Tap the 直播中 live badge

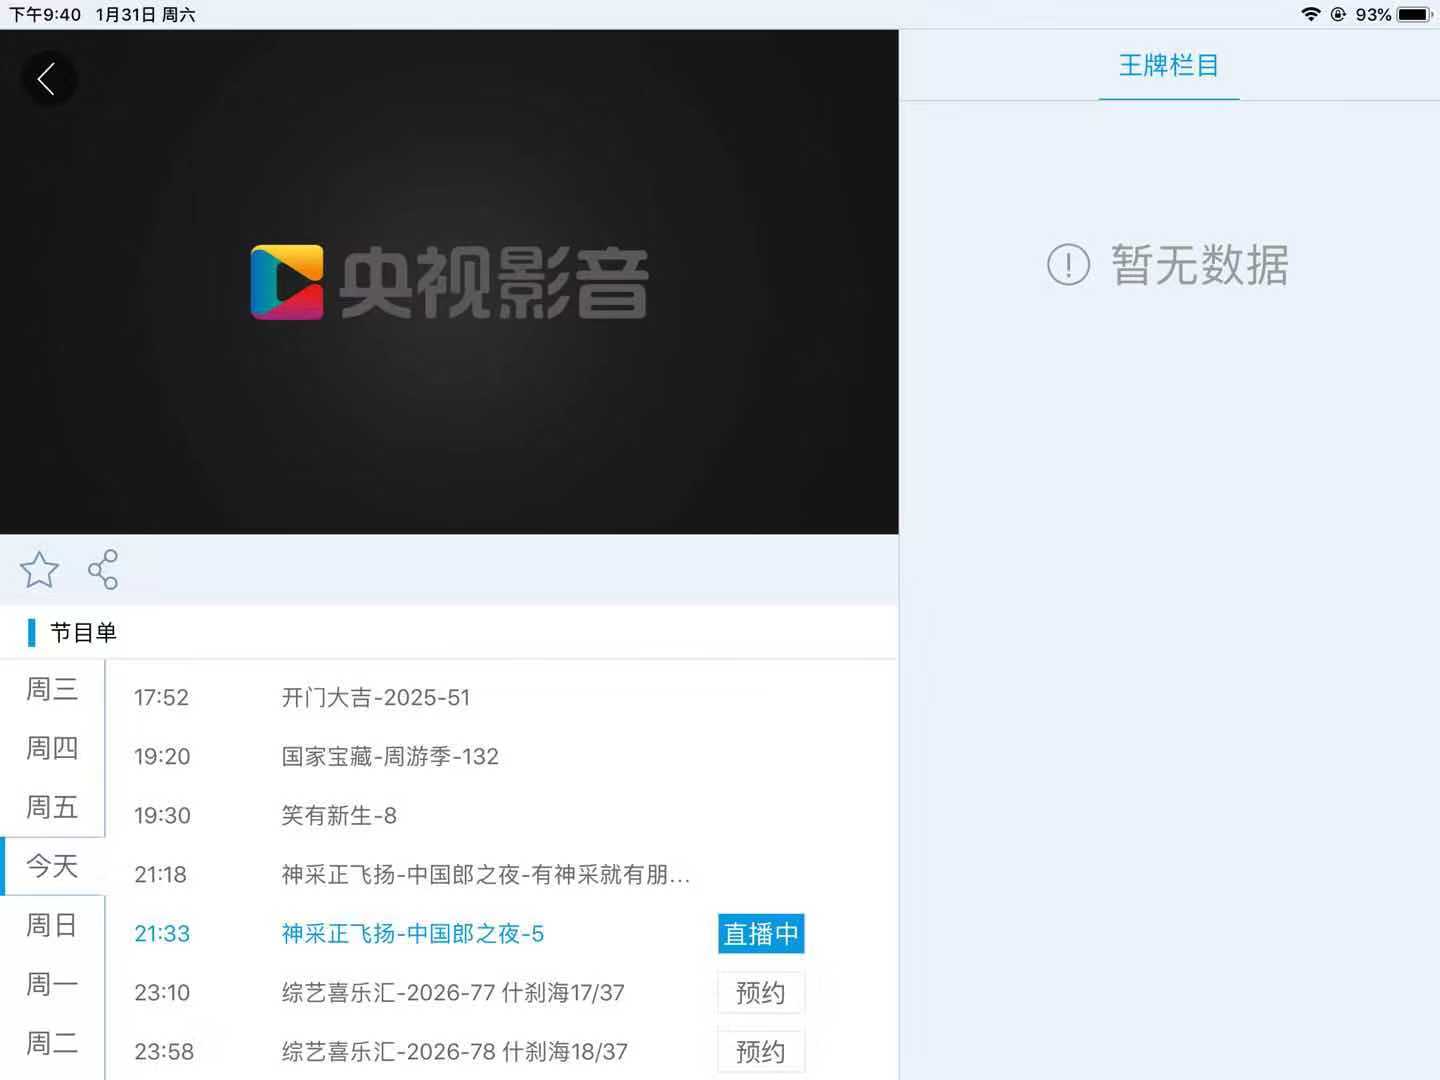click(760, 934)
